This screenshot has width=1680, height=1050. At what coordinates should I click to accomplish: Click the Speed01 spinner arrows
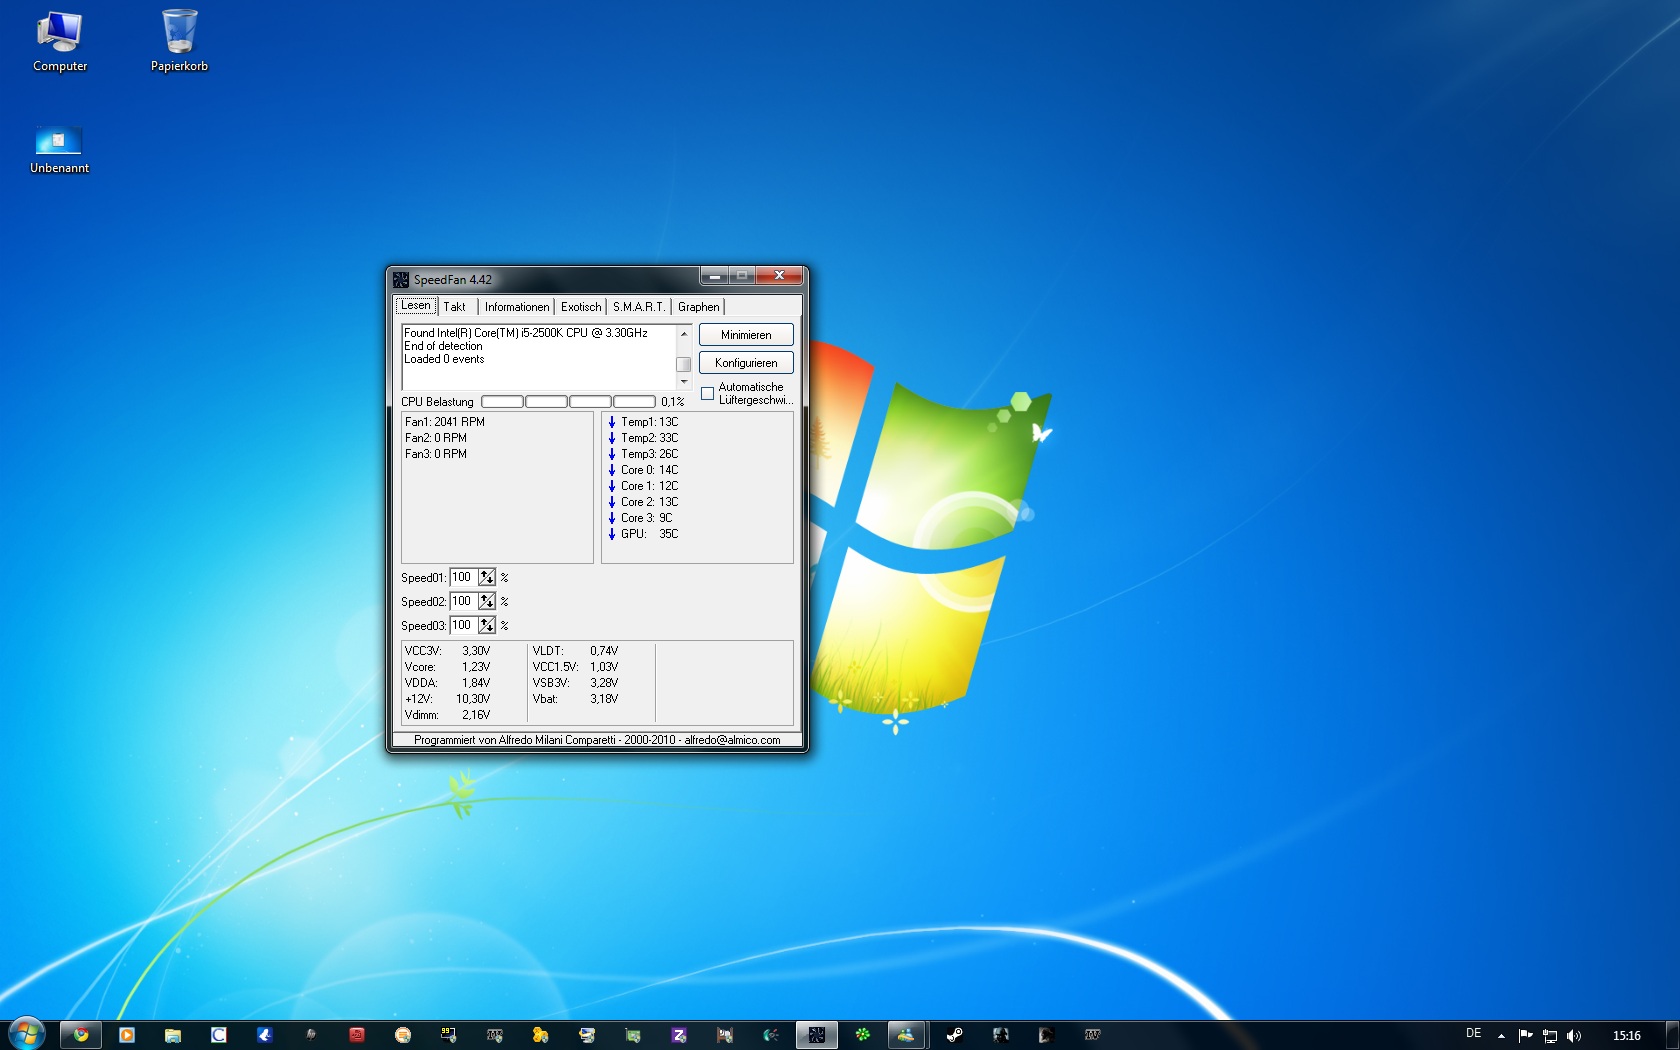pyautogui.click(x=487, y=578)
